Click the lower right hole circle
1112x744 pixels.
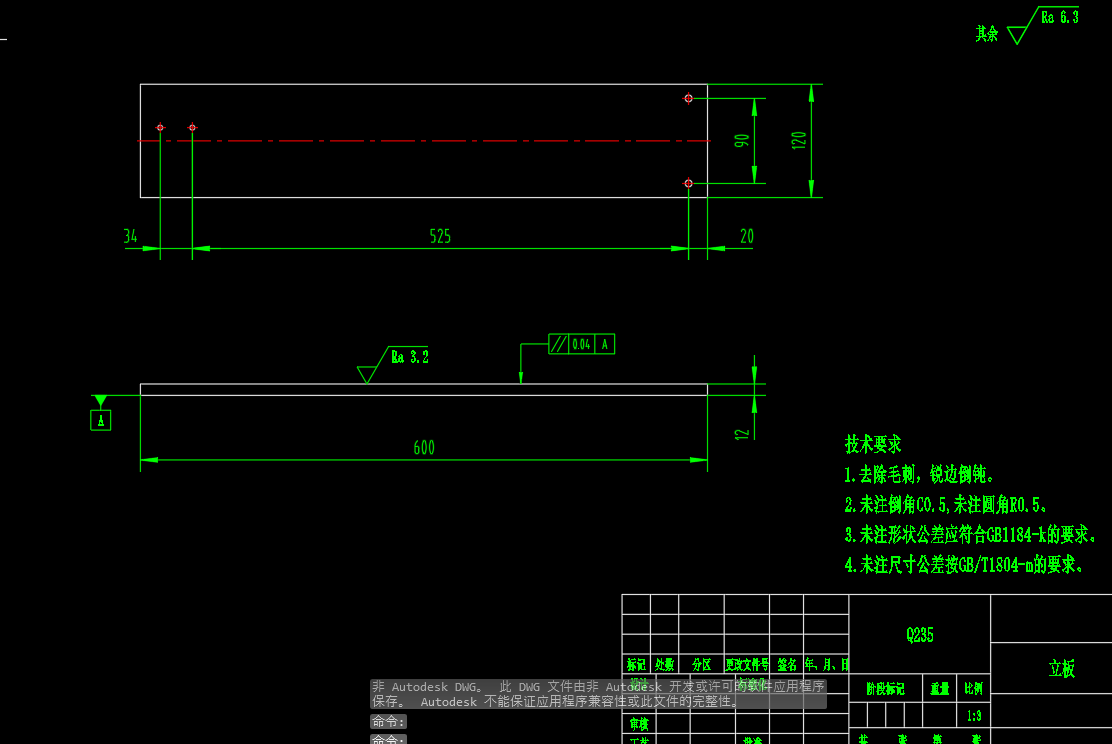point(688,183)
